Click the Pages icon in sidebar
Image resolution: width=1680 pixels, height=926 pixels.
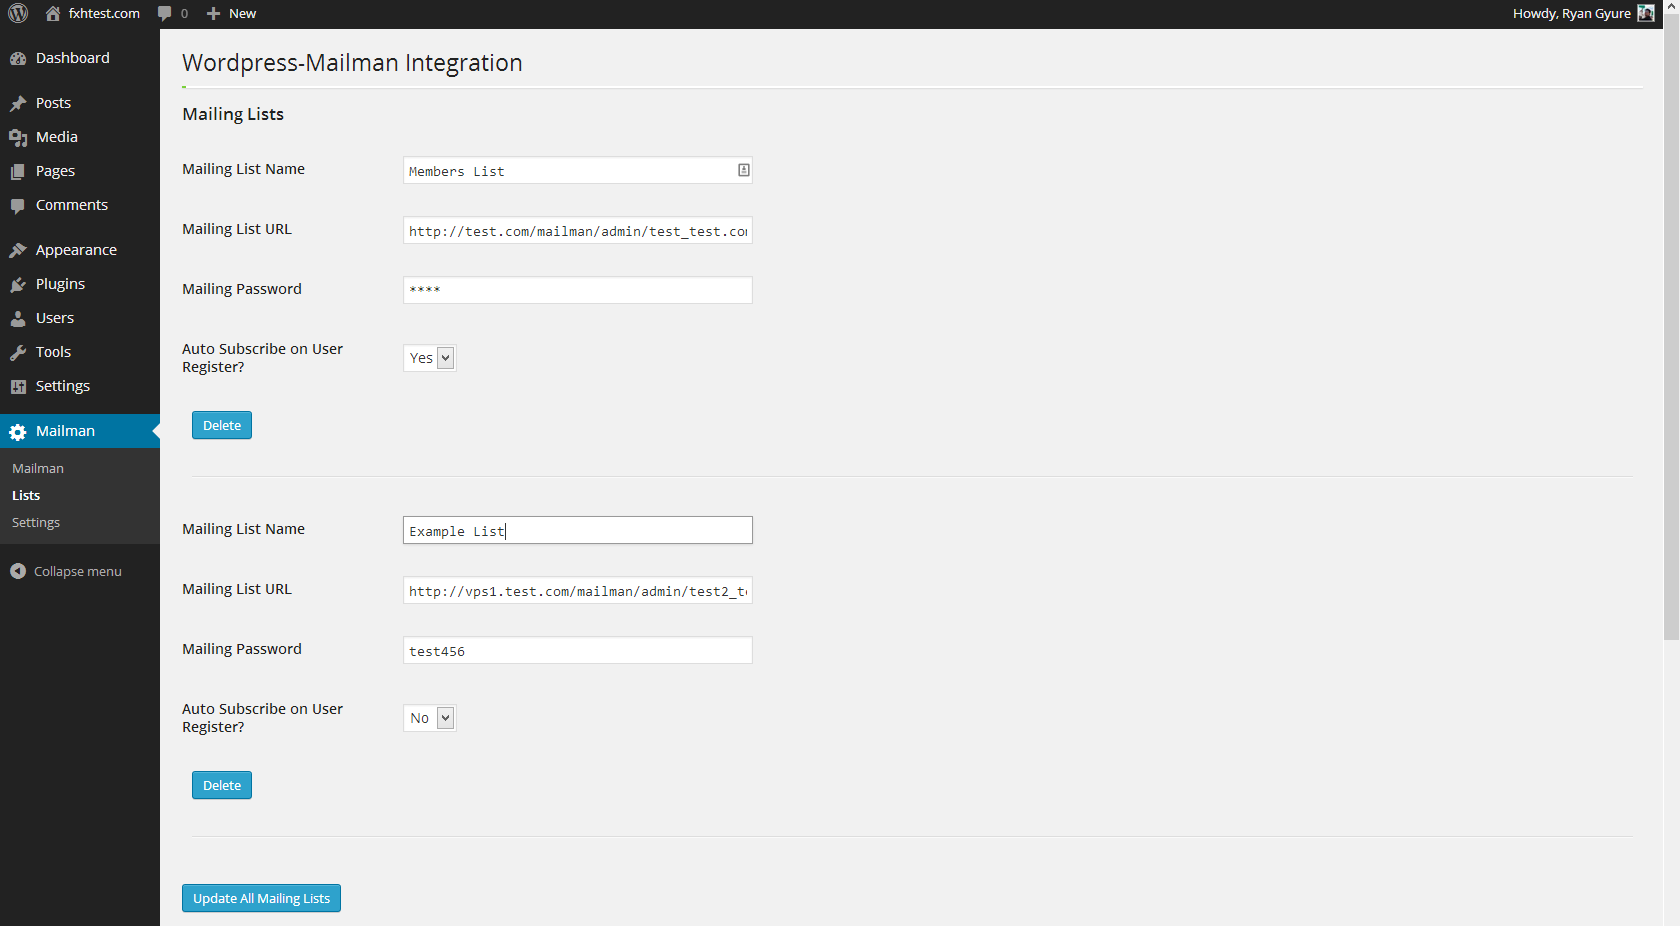click(x=18, y=172)
